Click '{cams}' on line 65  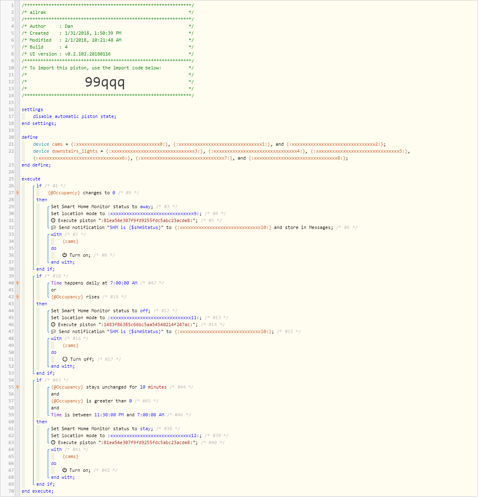70,457
